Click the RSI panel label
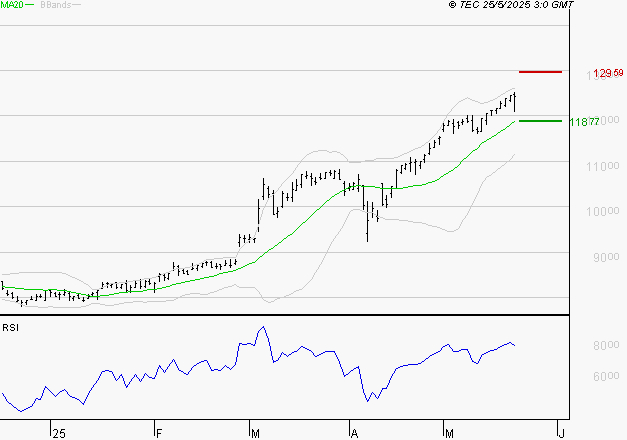Image resolution: width=627 pixels, height=440 pixels. coord(10,328)
